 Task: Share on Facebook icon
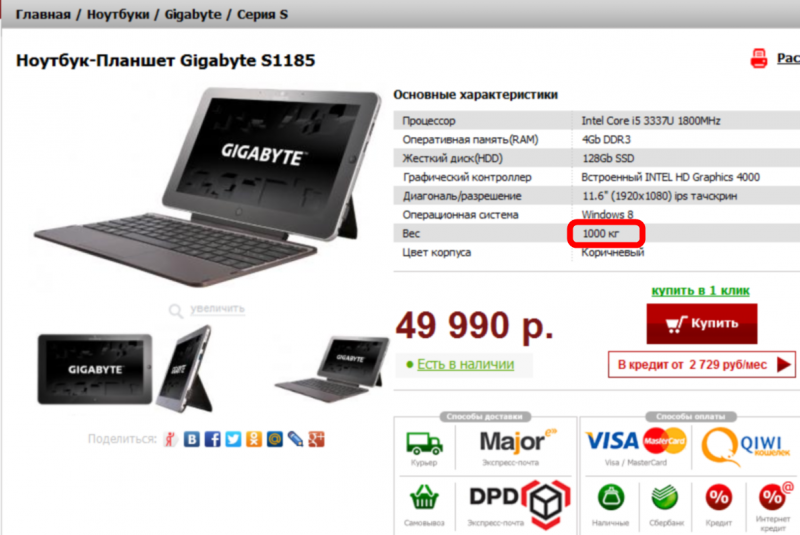[213, 439]
